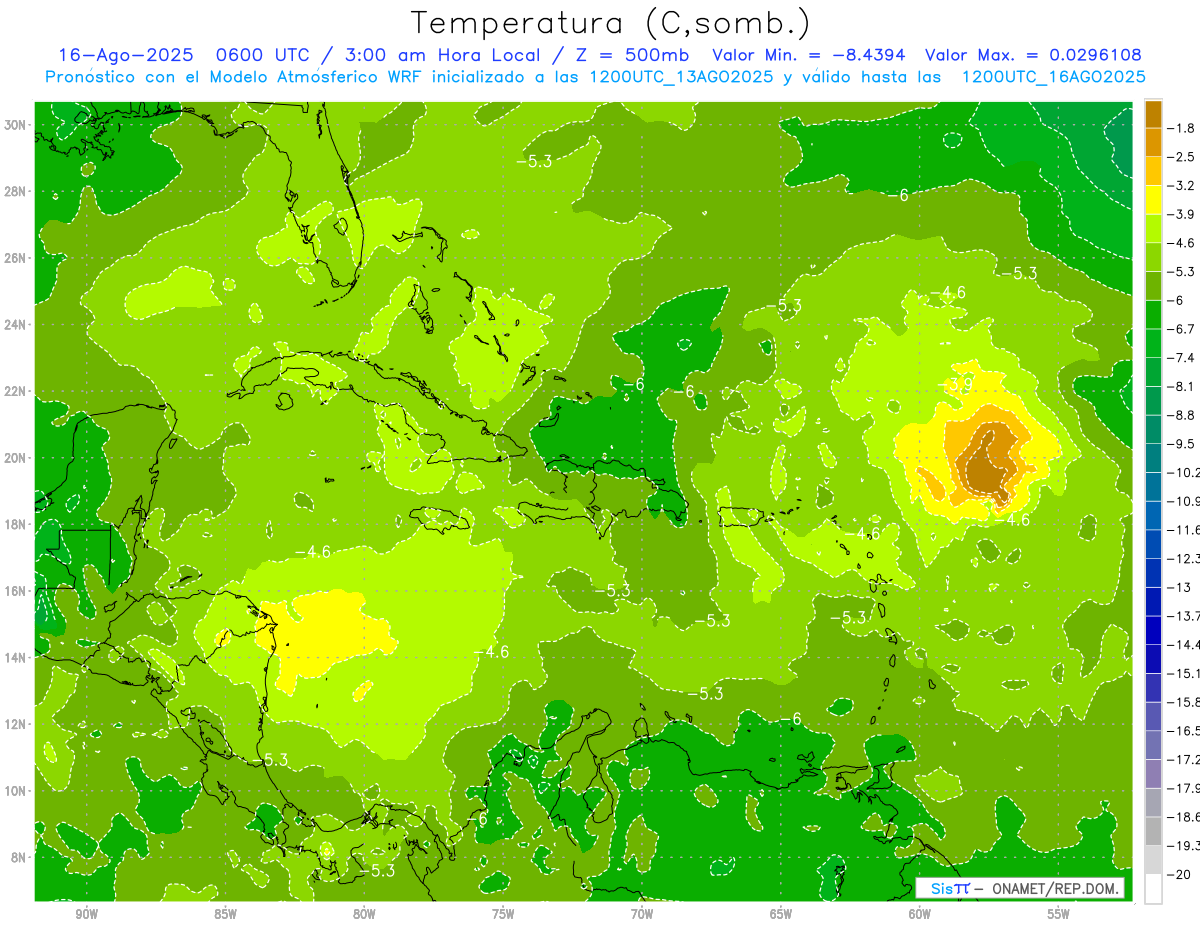The width and height of the screenshot is (1200, 927).
Task: Click the "16N" latitude label
Action: pyautogui.click(x=15, y=591)
